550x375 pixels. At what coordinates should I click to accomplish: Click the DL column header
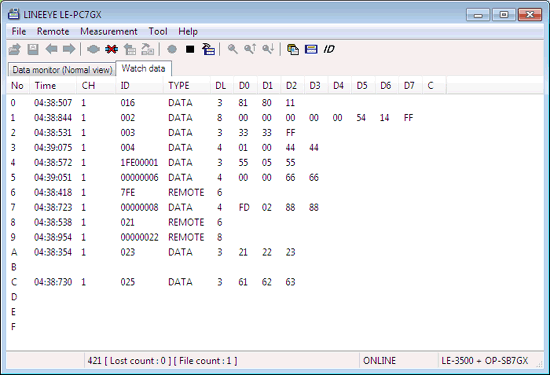pyautogui.click(x=221, y=86)
